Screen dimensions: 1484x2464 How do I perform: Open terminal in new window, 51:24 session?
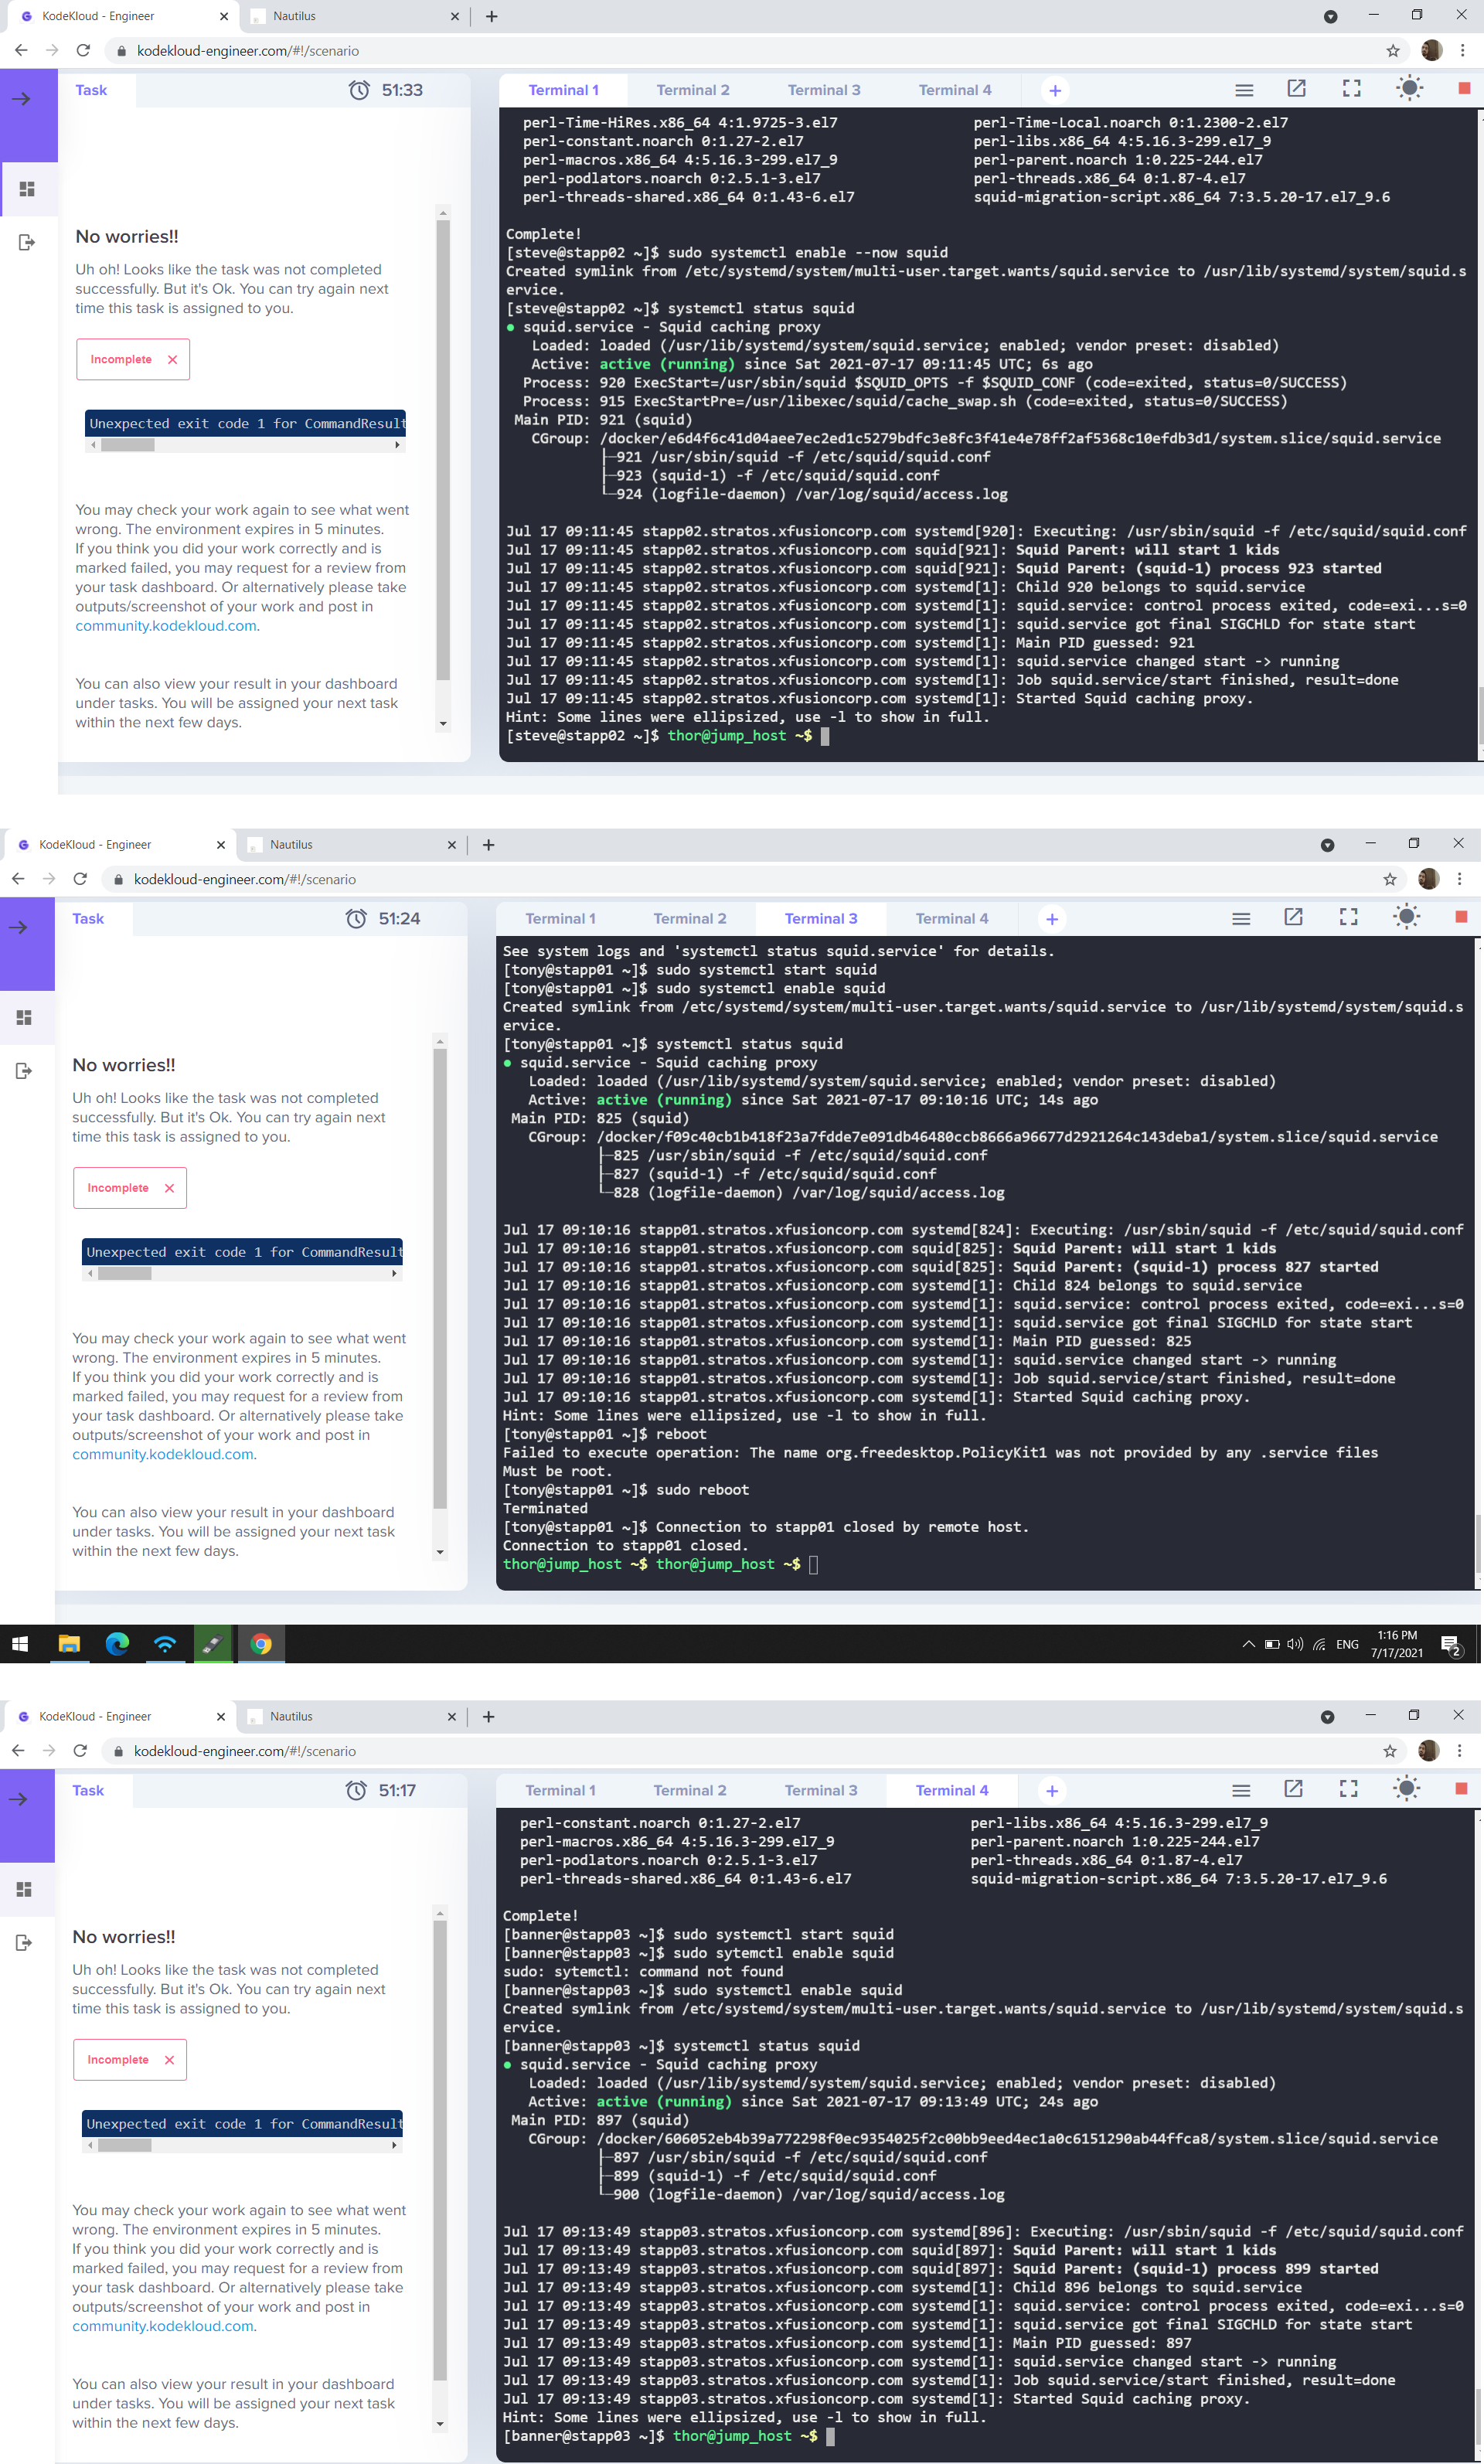[1293, 917]
